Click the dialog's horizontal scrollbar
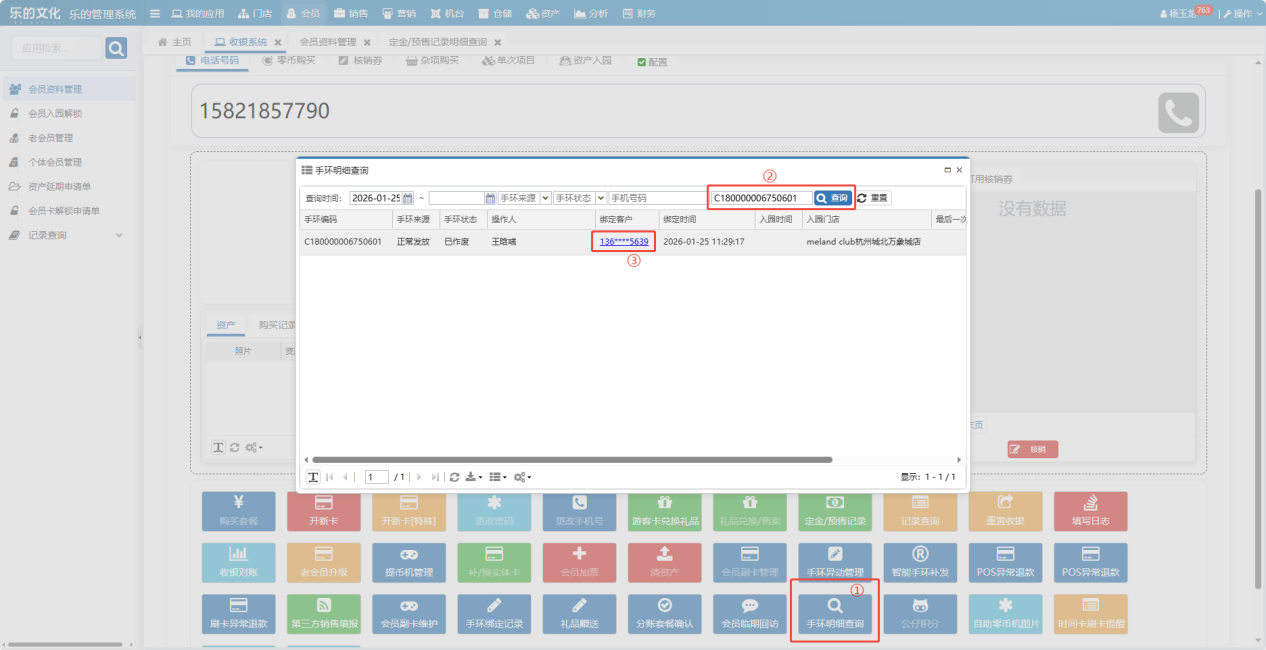Viewport: 1266px width, 650px height. click(570, 460)
